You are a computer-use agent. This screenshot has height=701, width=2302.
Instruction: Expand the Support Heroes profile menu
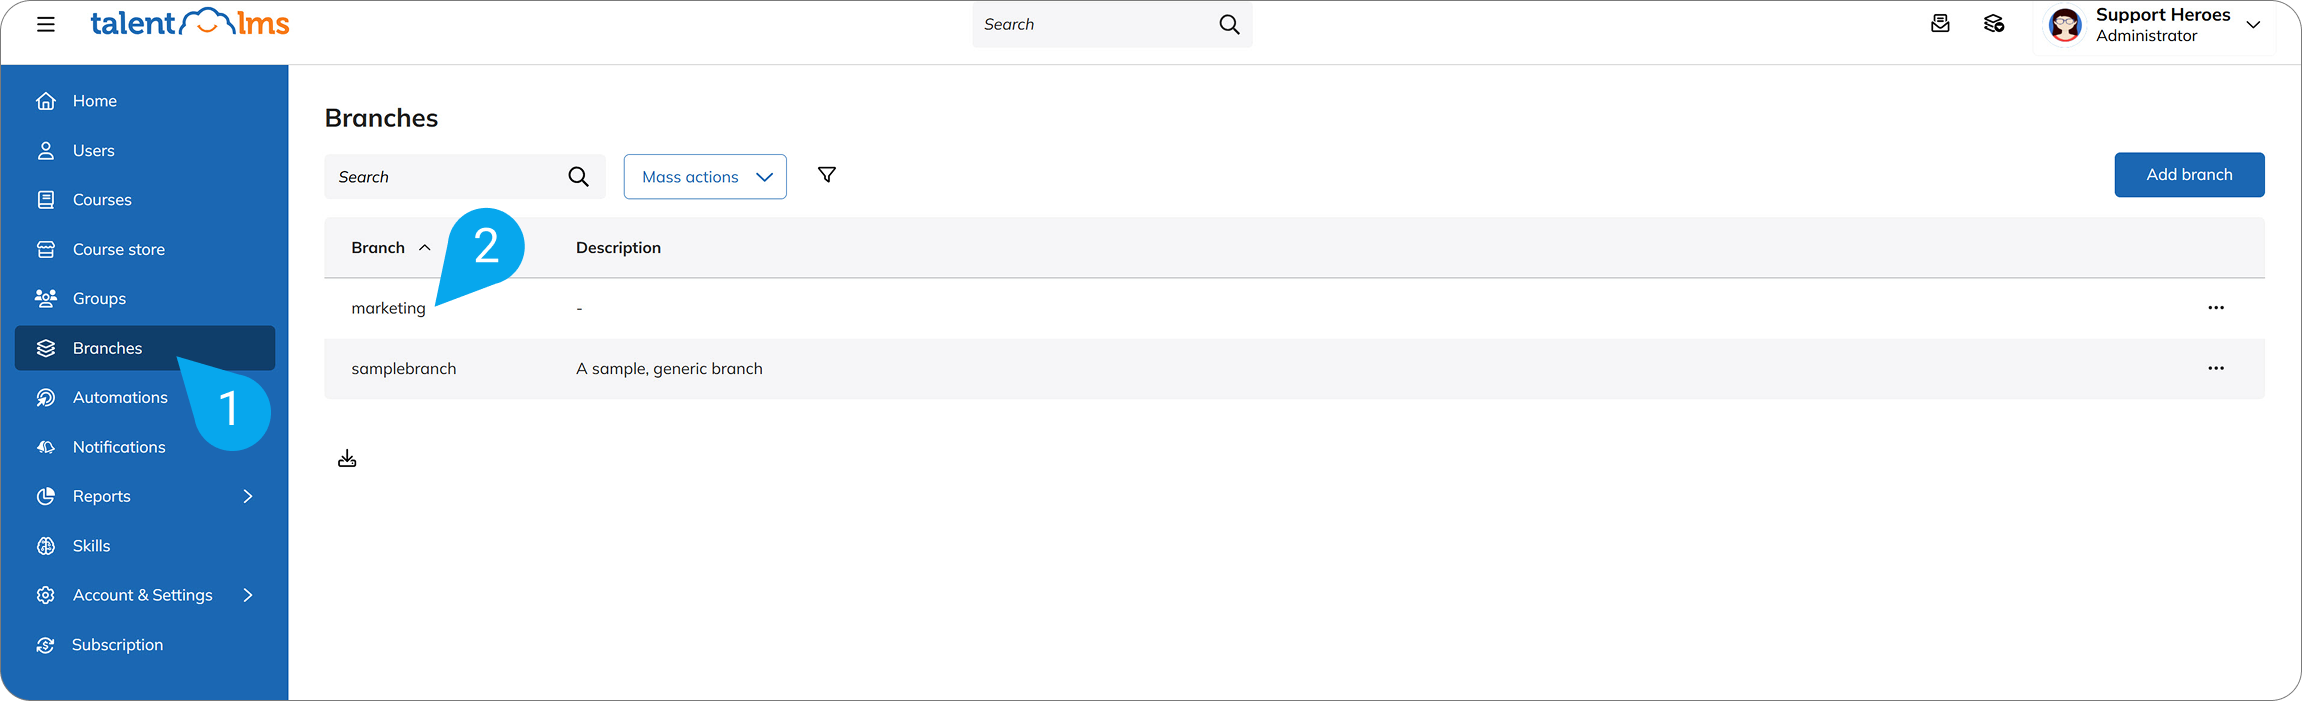tap(2253, 25)
